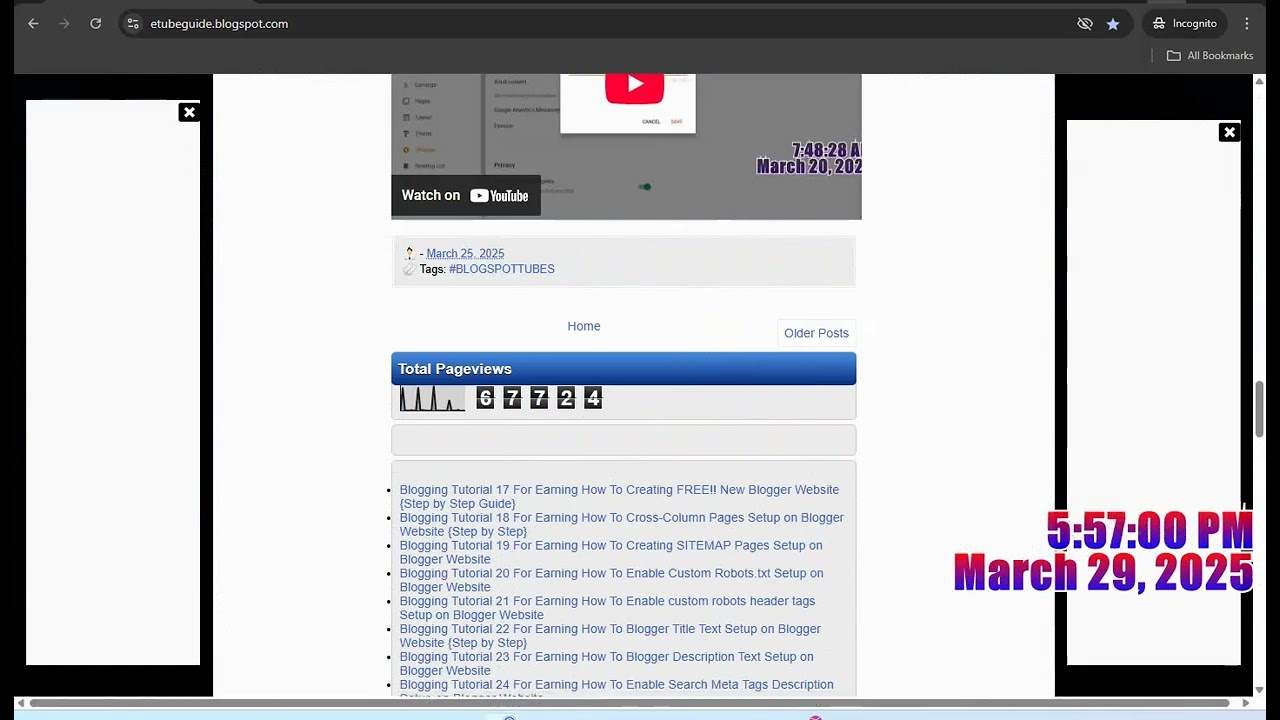Click Watch on YouTube button

[466, 196]
